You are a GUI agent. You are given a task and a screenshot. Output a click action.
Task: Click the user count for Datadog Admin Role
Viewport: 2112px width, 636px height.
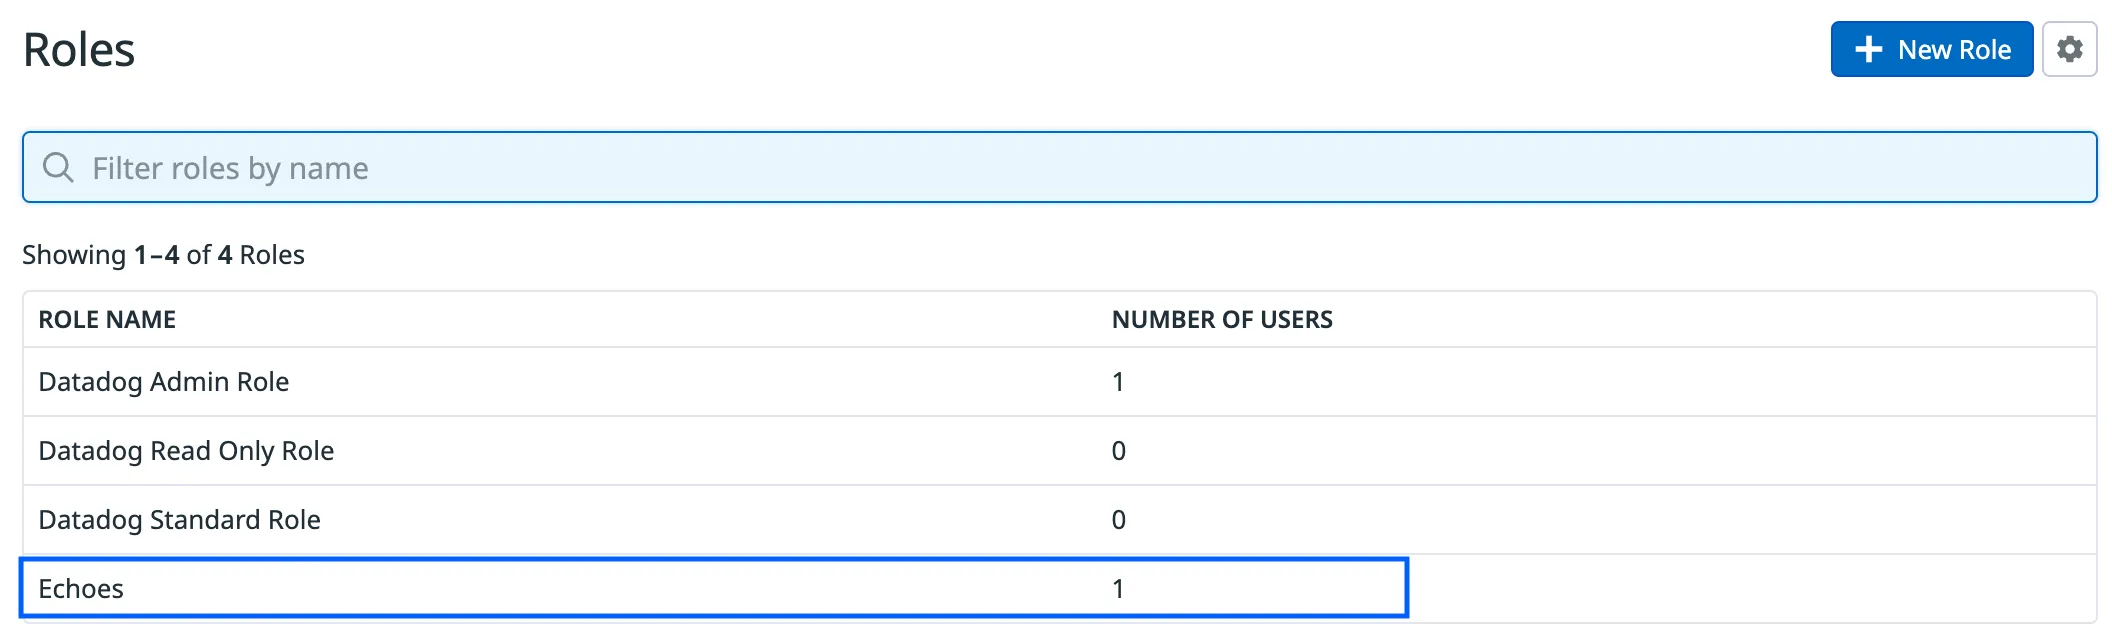coord(1118,382)
